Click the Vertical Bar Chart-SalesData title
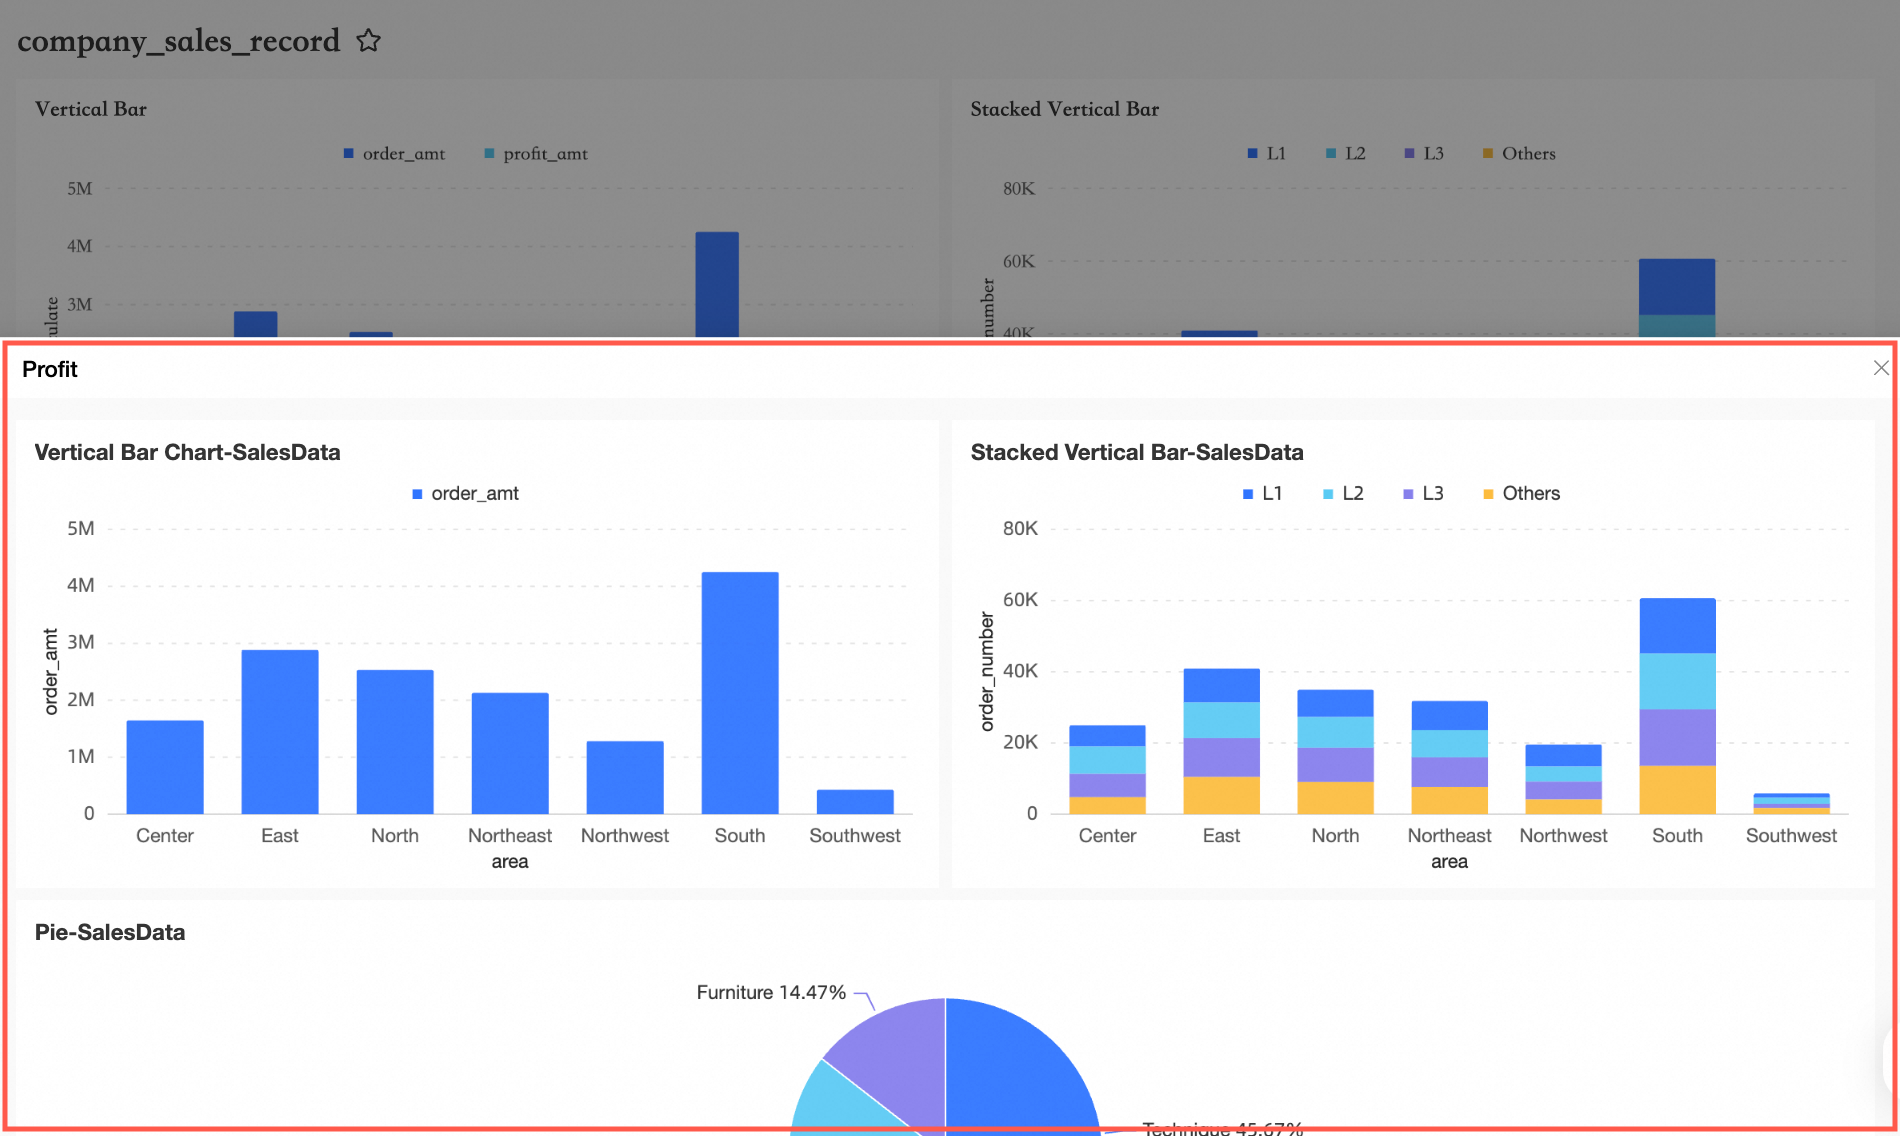Image resolution: width=1900 pixels, height=1136 pixels. 187,452
